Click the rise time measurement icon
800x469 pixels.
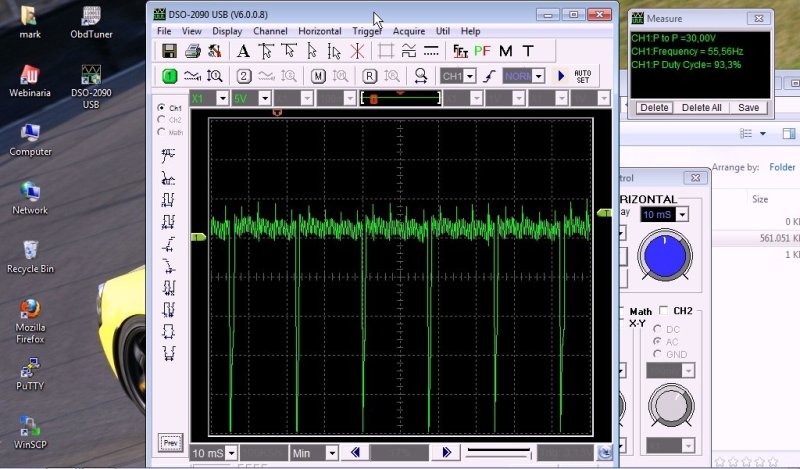pyautogui.click(x=168, y=244)
